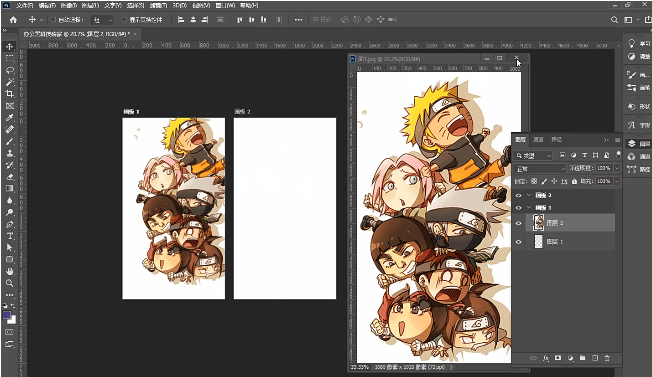Viewport: 652px width, 377px height.
Task: Toggle the Show Transform Controls checkbox
Action: (x=124, y=20)
